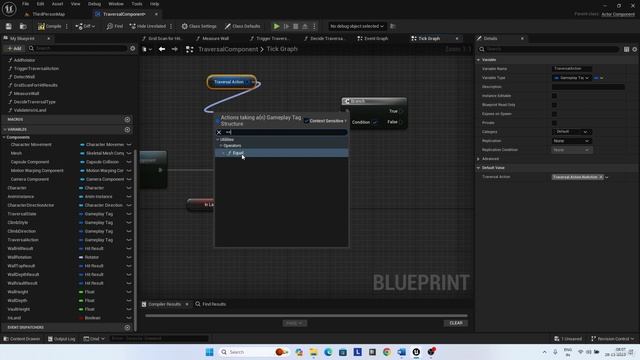640x360 pixels.
Task: Open the Content Drawer
Action: pos(22,339)
